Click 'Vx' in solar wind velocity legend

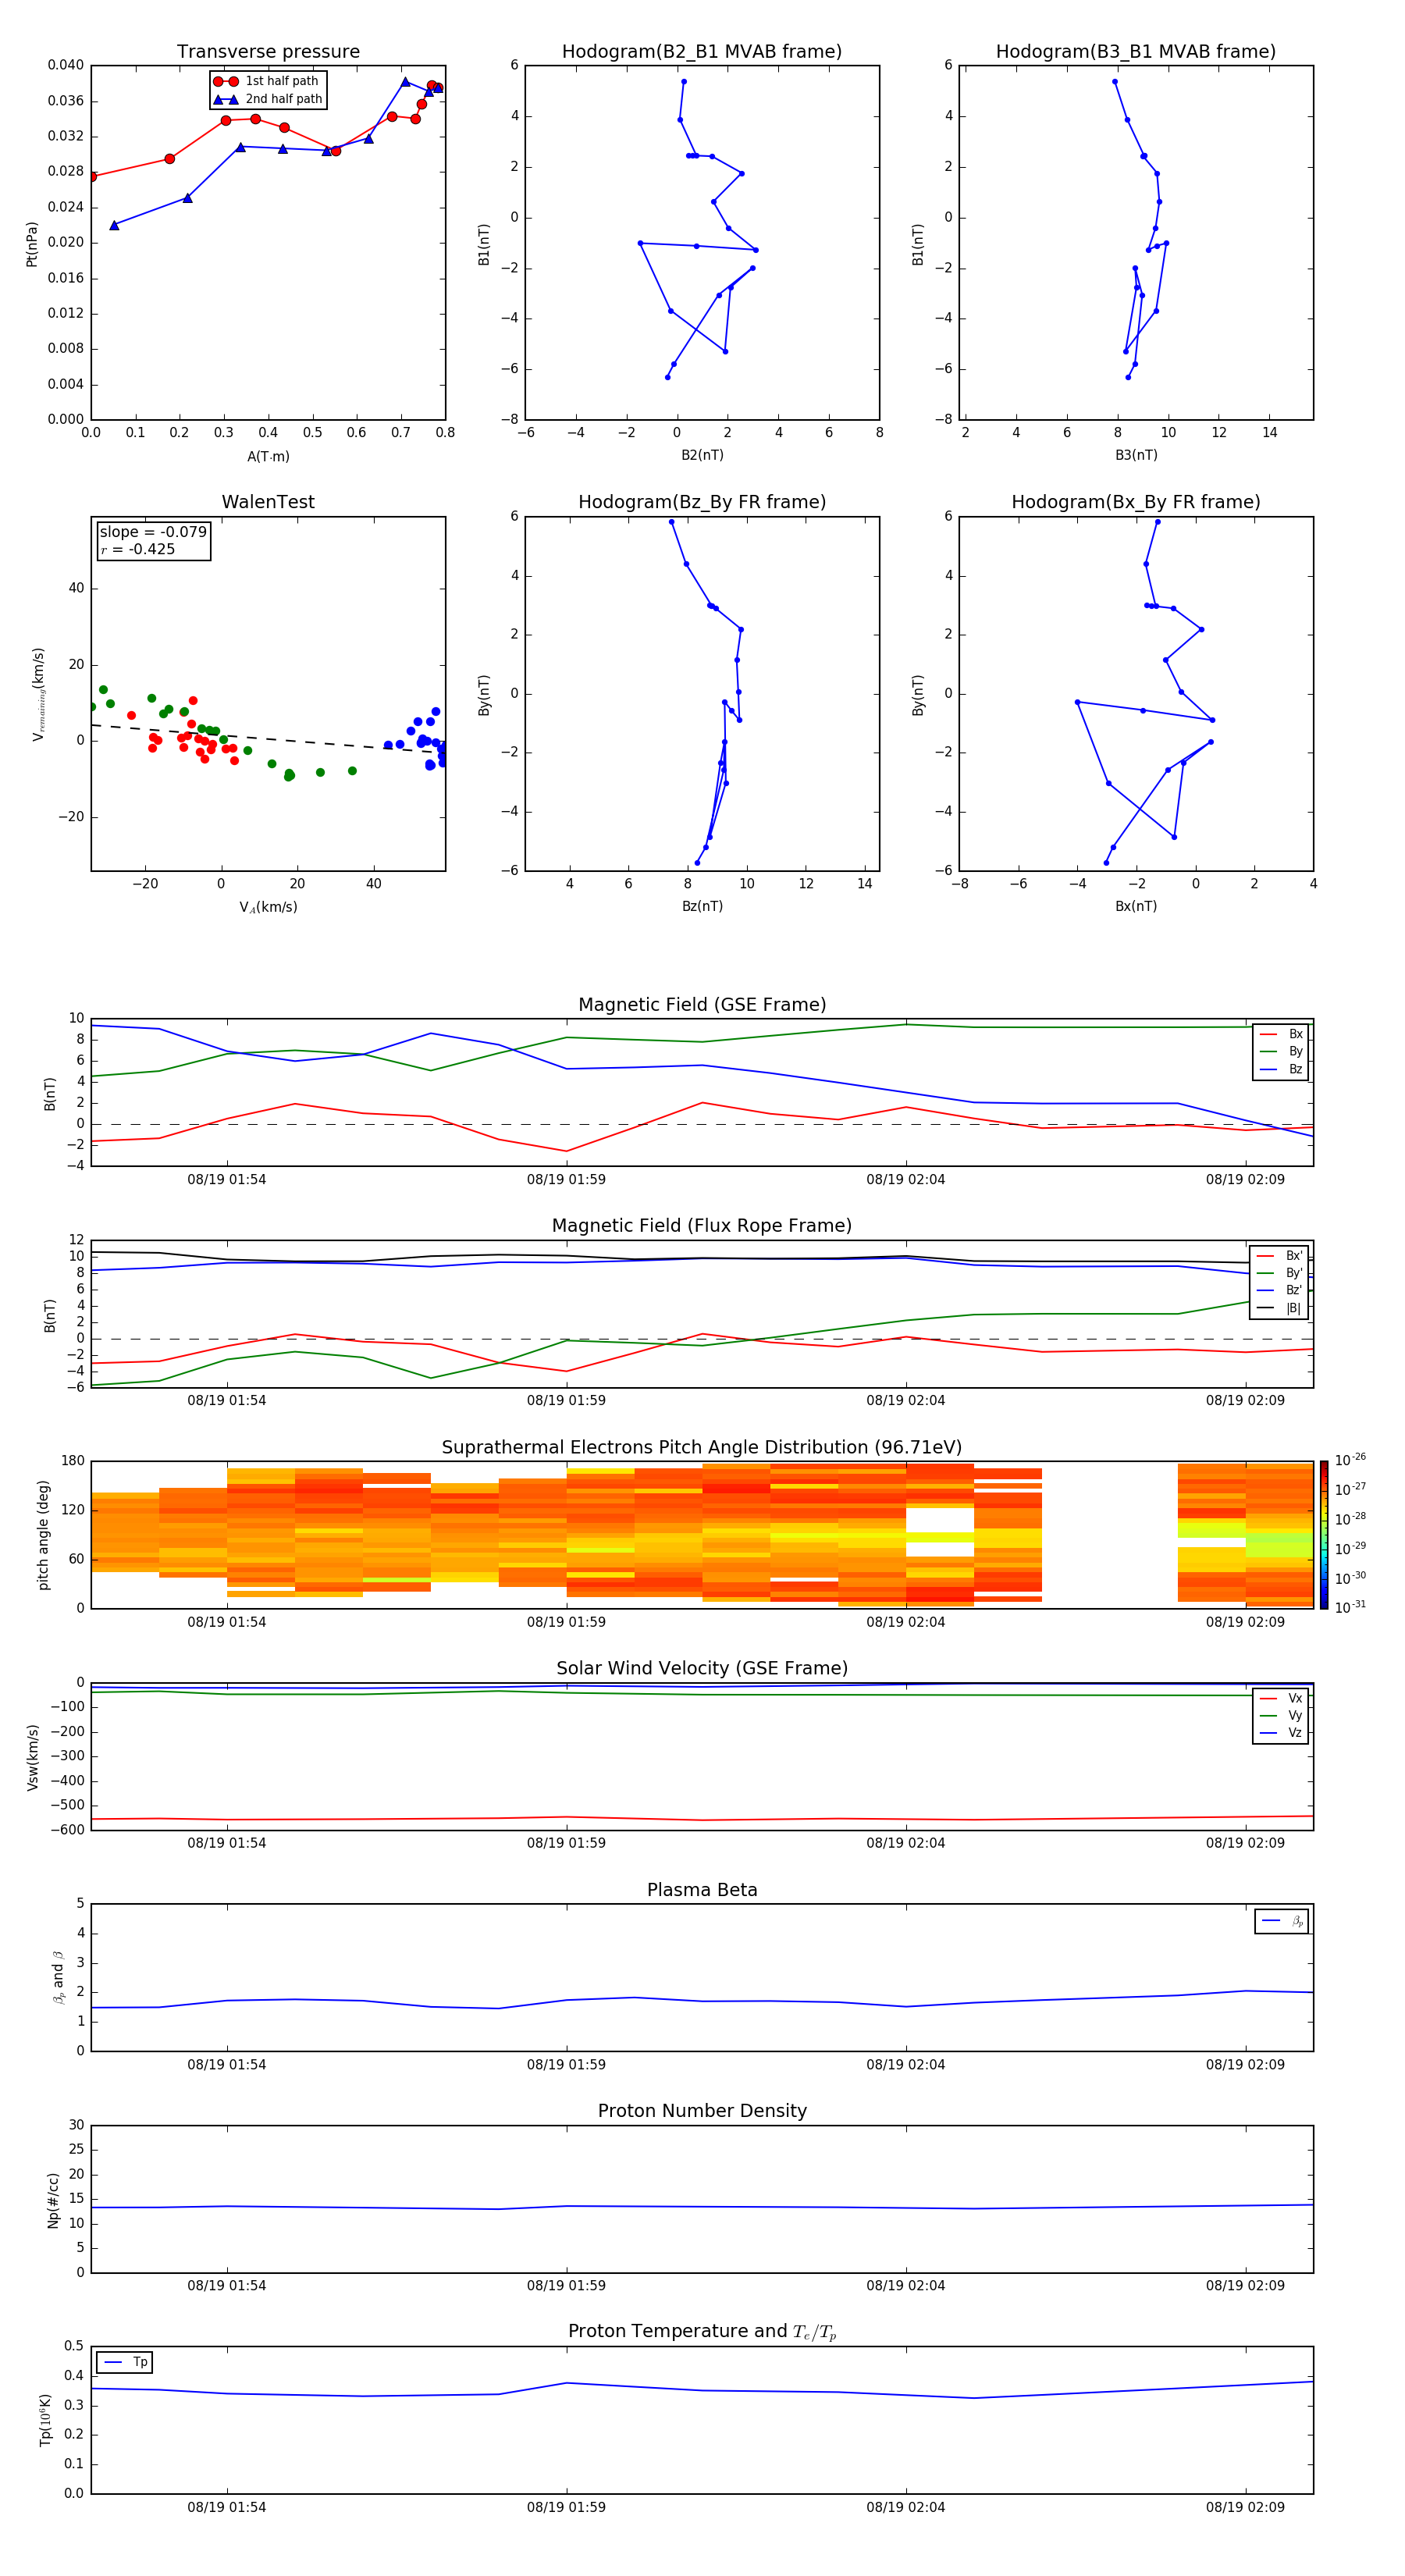1281,1699
